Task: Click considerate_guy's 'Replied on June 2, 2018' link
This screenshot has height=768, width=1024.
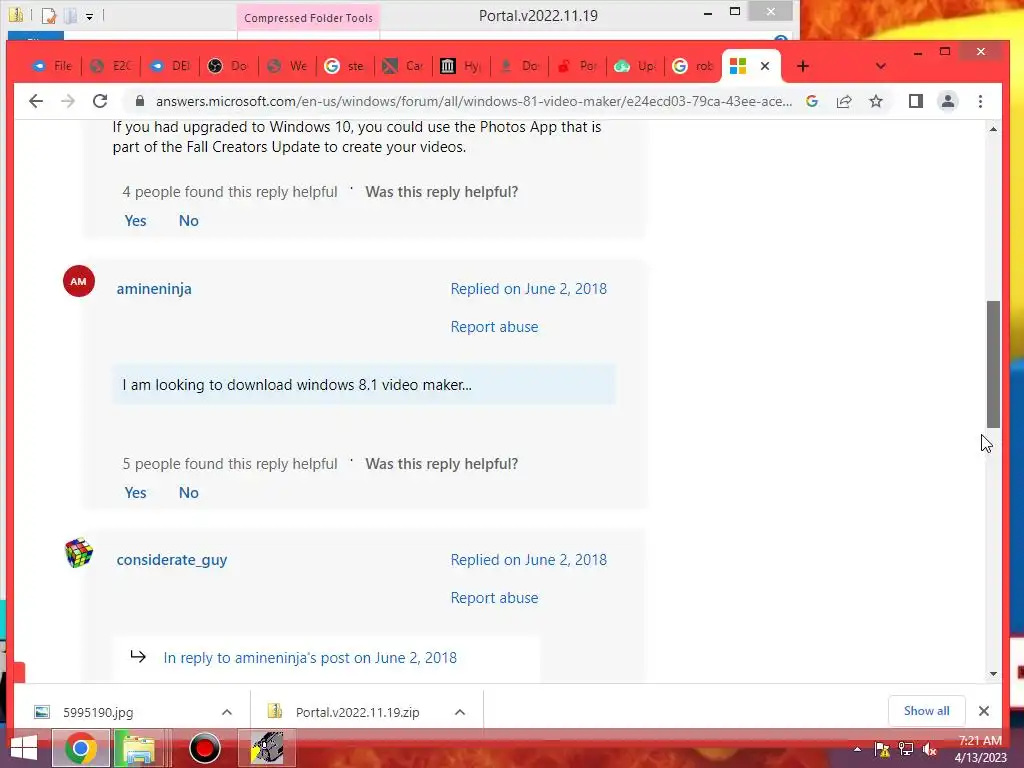Action: 528,560
